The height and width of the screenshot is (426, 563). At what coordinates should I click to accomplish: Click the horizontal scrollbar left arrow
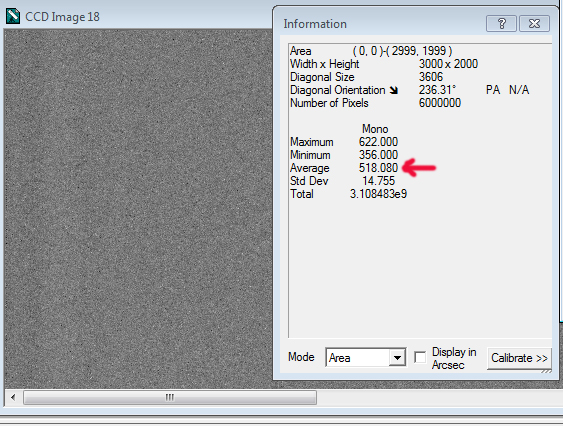[13, 397]
